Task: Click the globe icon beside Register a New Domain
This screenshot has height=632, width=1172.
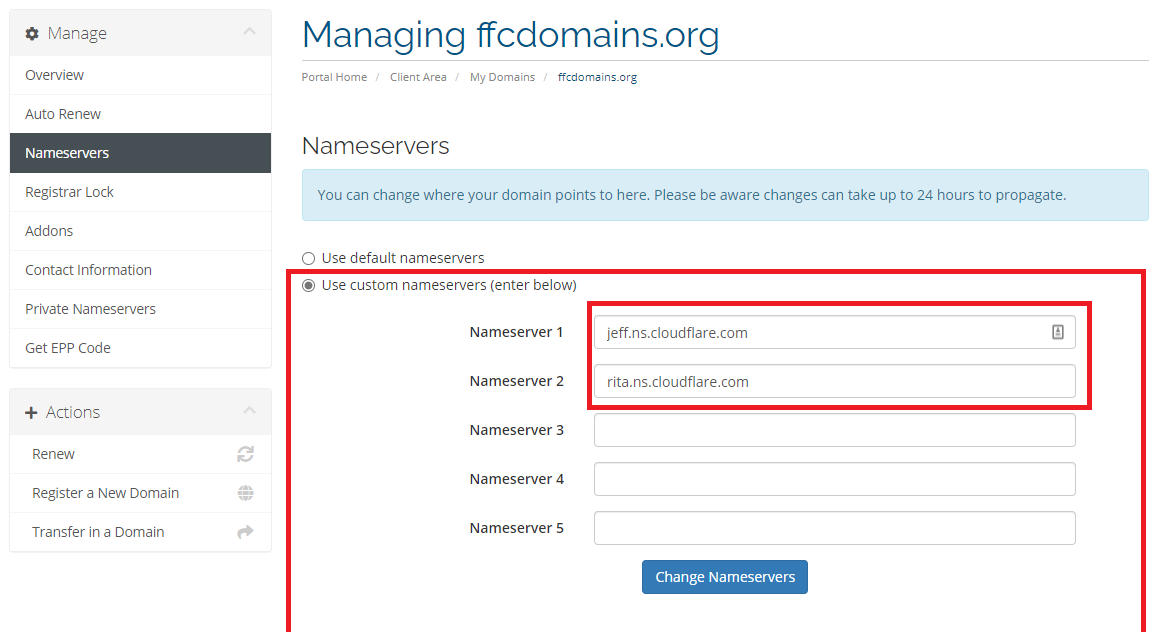Action: point(246,492)
